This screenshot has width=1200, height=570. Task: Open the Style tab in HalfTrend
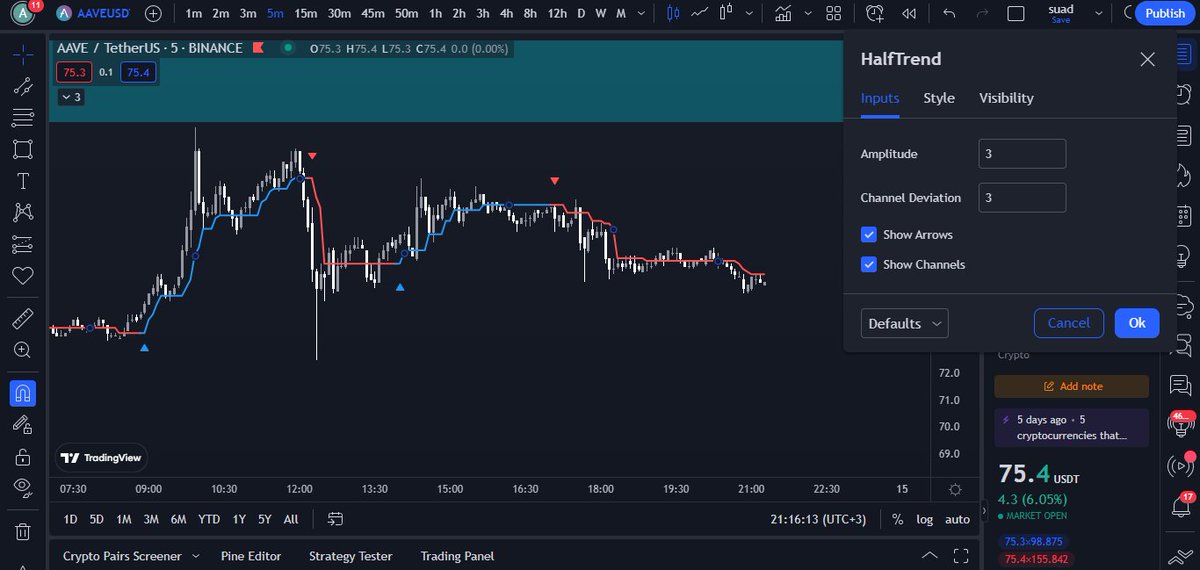coord(939,98)
